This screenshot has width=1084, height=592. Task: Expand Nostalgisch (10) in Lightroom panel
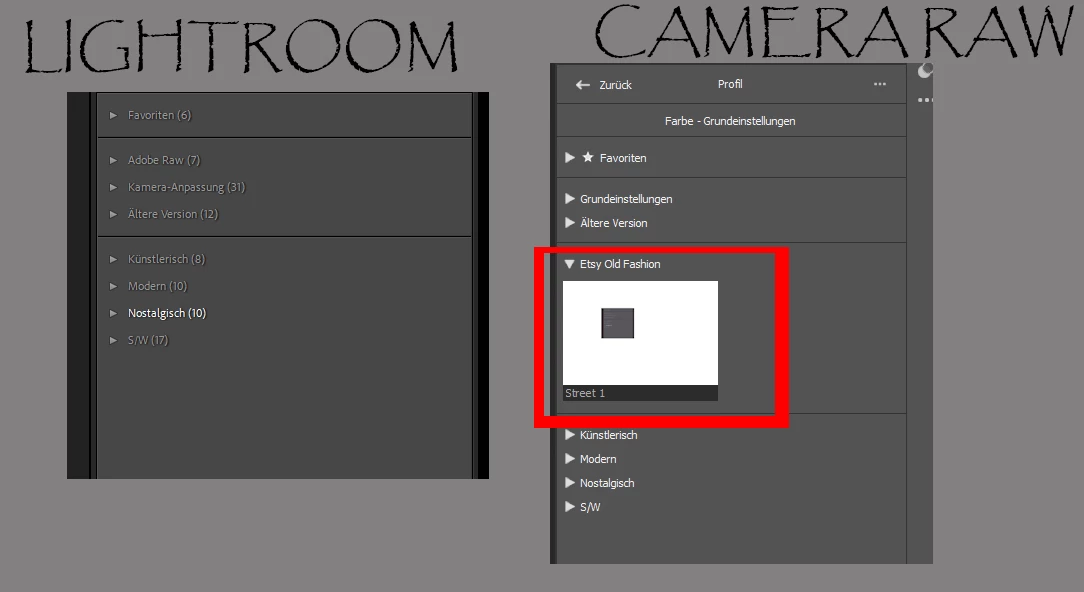pyautogui.click(x=113, y=313)
